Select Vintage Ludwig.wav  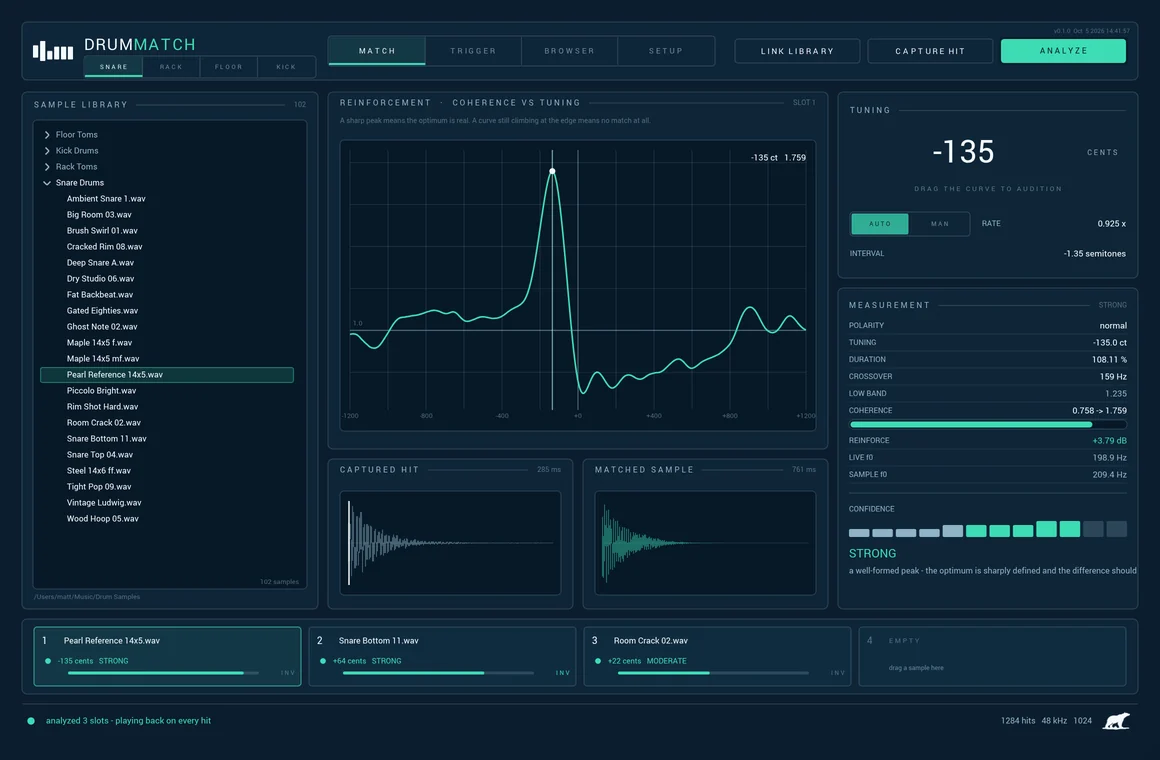tap(166, 502)
